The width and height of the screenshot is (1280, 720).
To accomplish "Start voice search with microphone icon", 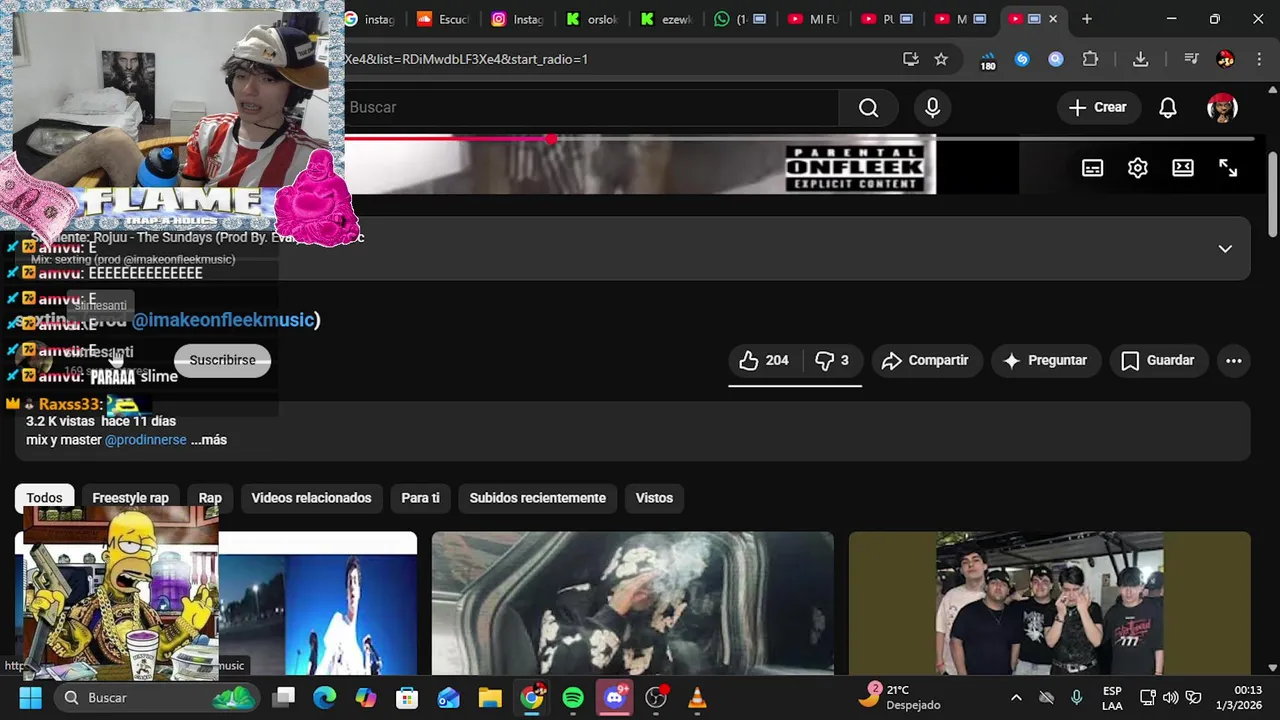I will pos(932,107).
